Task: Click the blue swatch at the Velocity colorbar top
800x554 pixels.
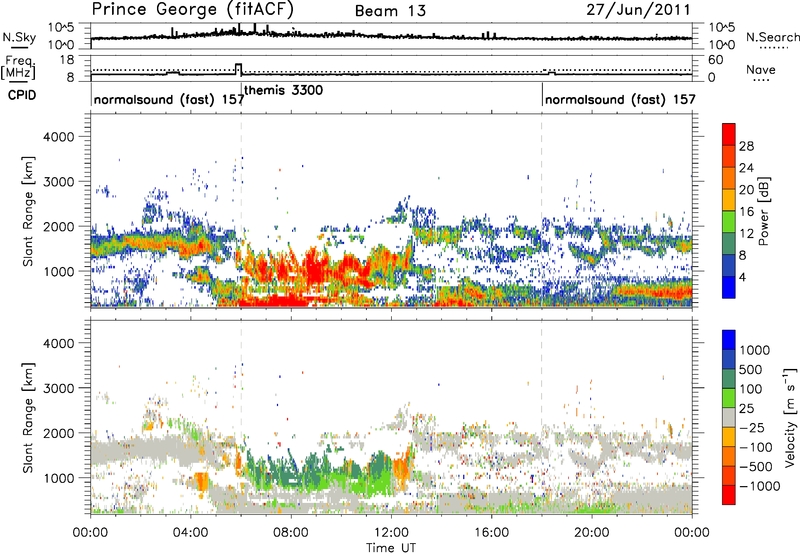Action: 729,340
